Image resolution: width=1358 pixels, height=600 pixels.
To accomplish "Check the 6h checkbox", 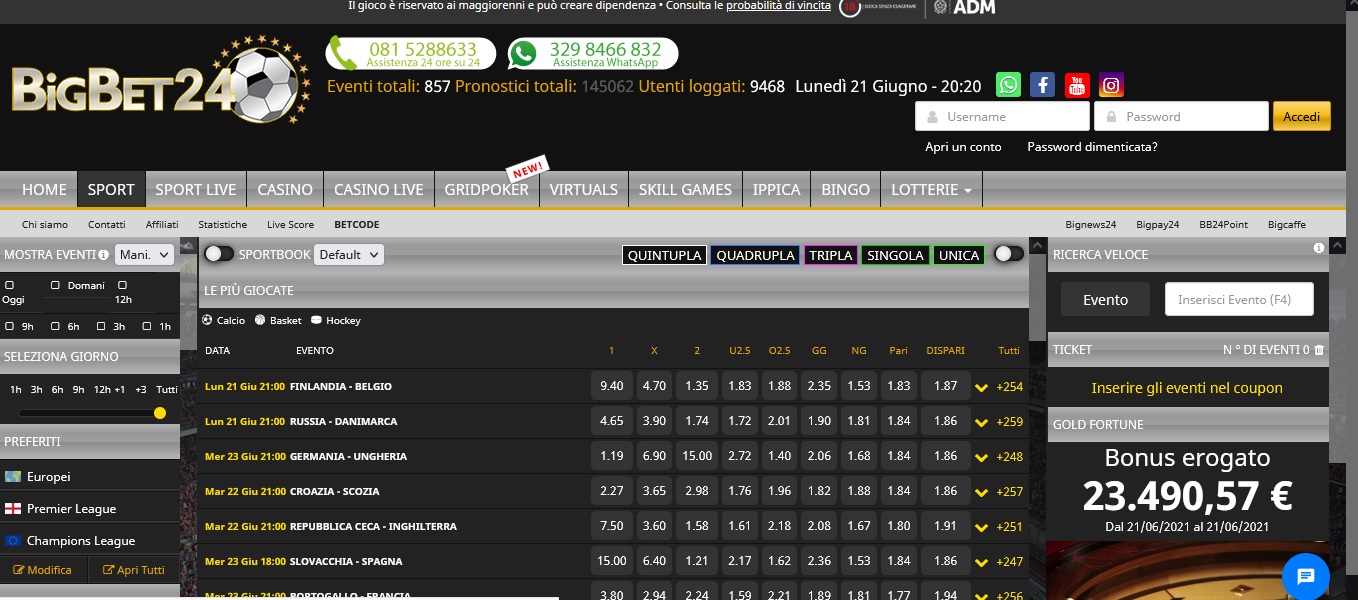I will point(56,326).
